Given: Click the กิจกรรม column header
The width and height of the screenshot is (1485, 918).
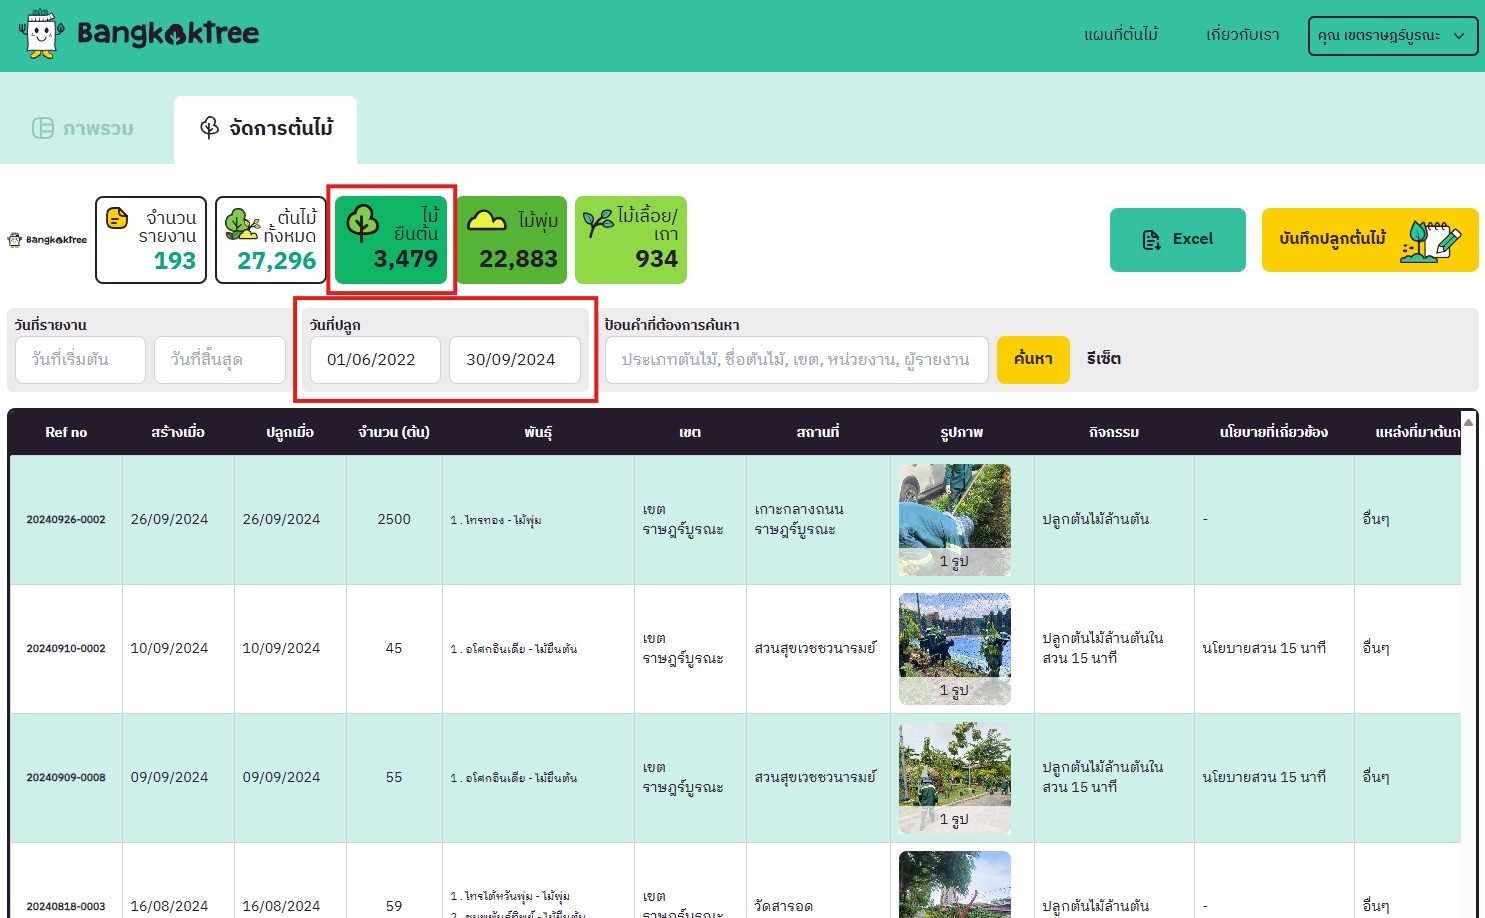Looking at the screenshot, I should pos(1114,432).
